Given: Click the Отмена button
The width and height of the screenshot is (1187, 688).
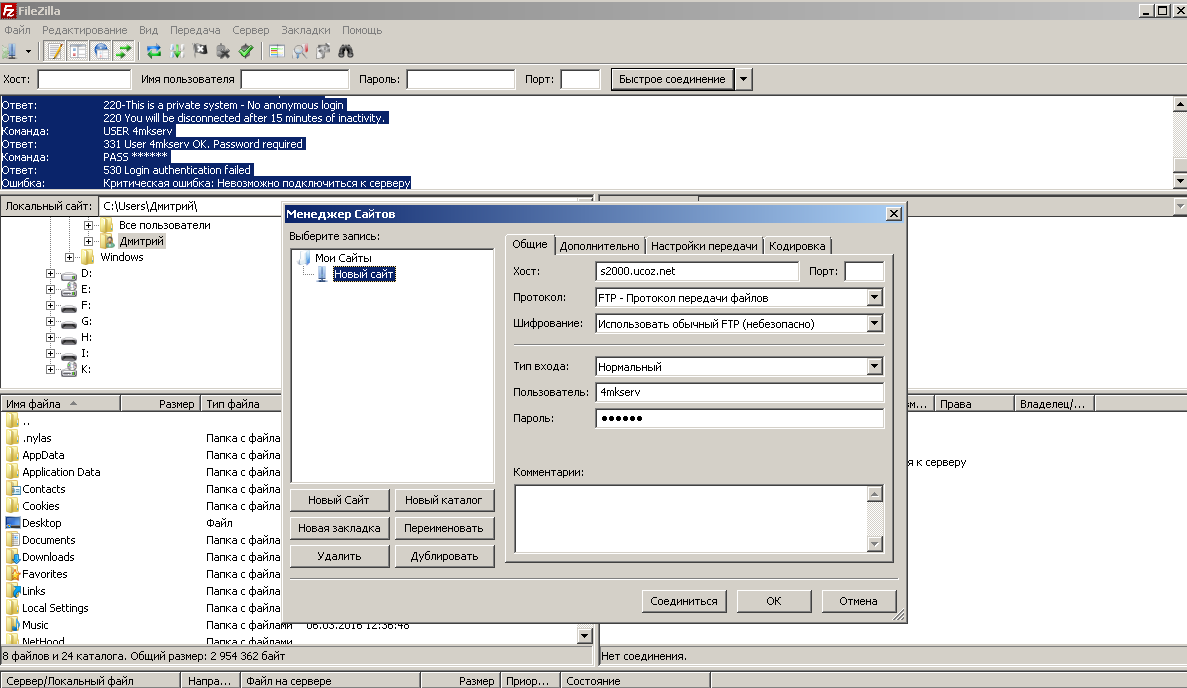Looking at the screenshot, I should point(858,601).
